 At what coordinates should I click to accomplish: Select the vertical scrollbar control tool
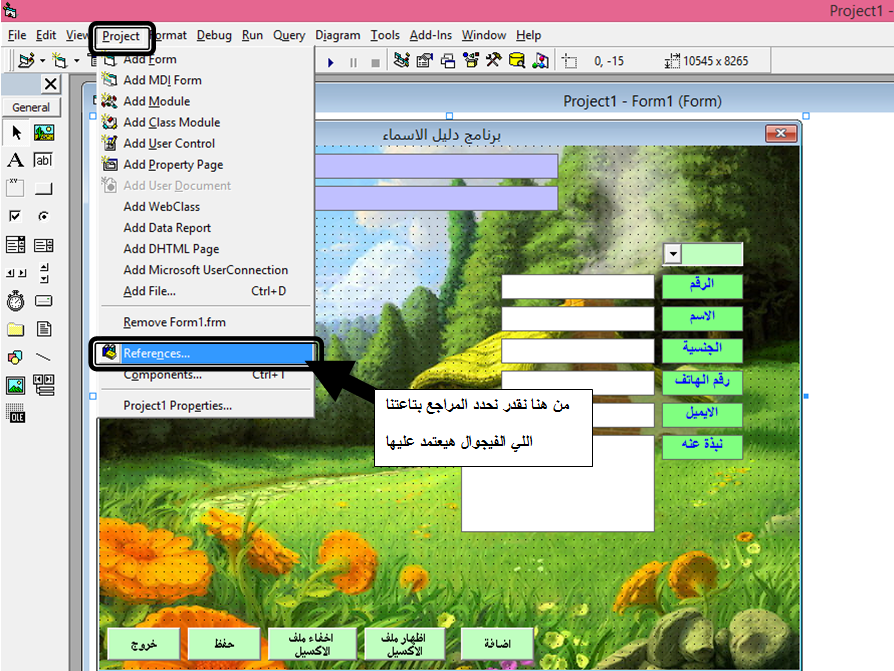(44, 273)
